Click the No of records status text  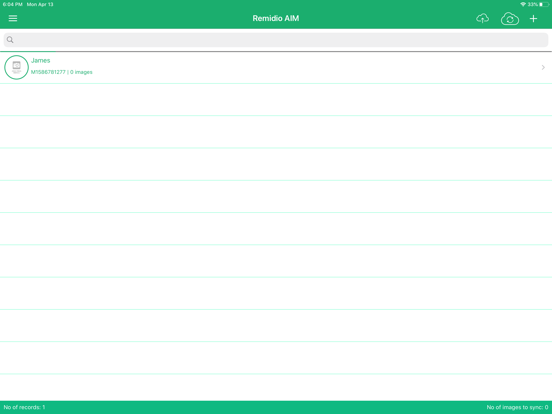[x=24, y=407]
